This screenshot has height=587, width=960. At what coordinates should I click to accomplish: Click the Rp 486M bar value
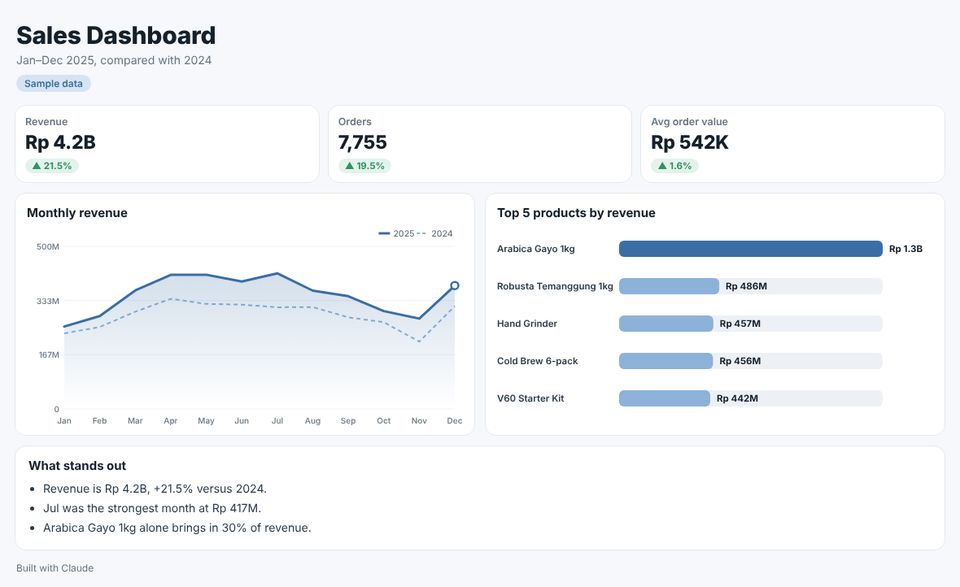[x=746, y=286]
